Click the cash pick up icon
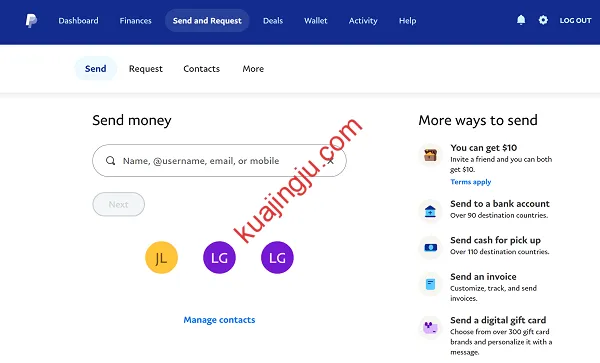This screenshot has width=600, height=363. [x=430, y=247]
